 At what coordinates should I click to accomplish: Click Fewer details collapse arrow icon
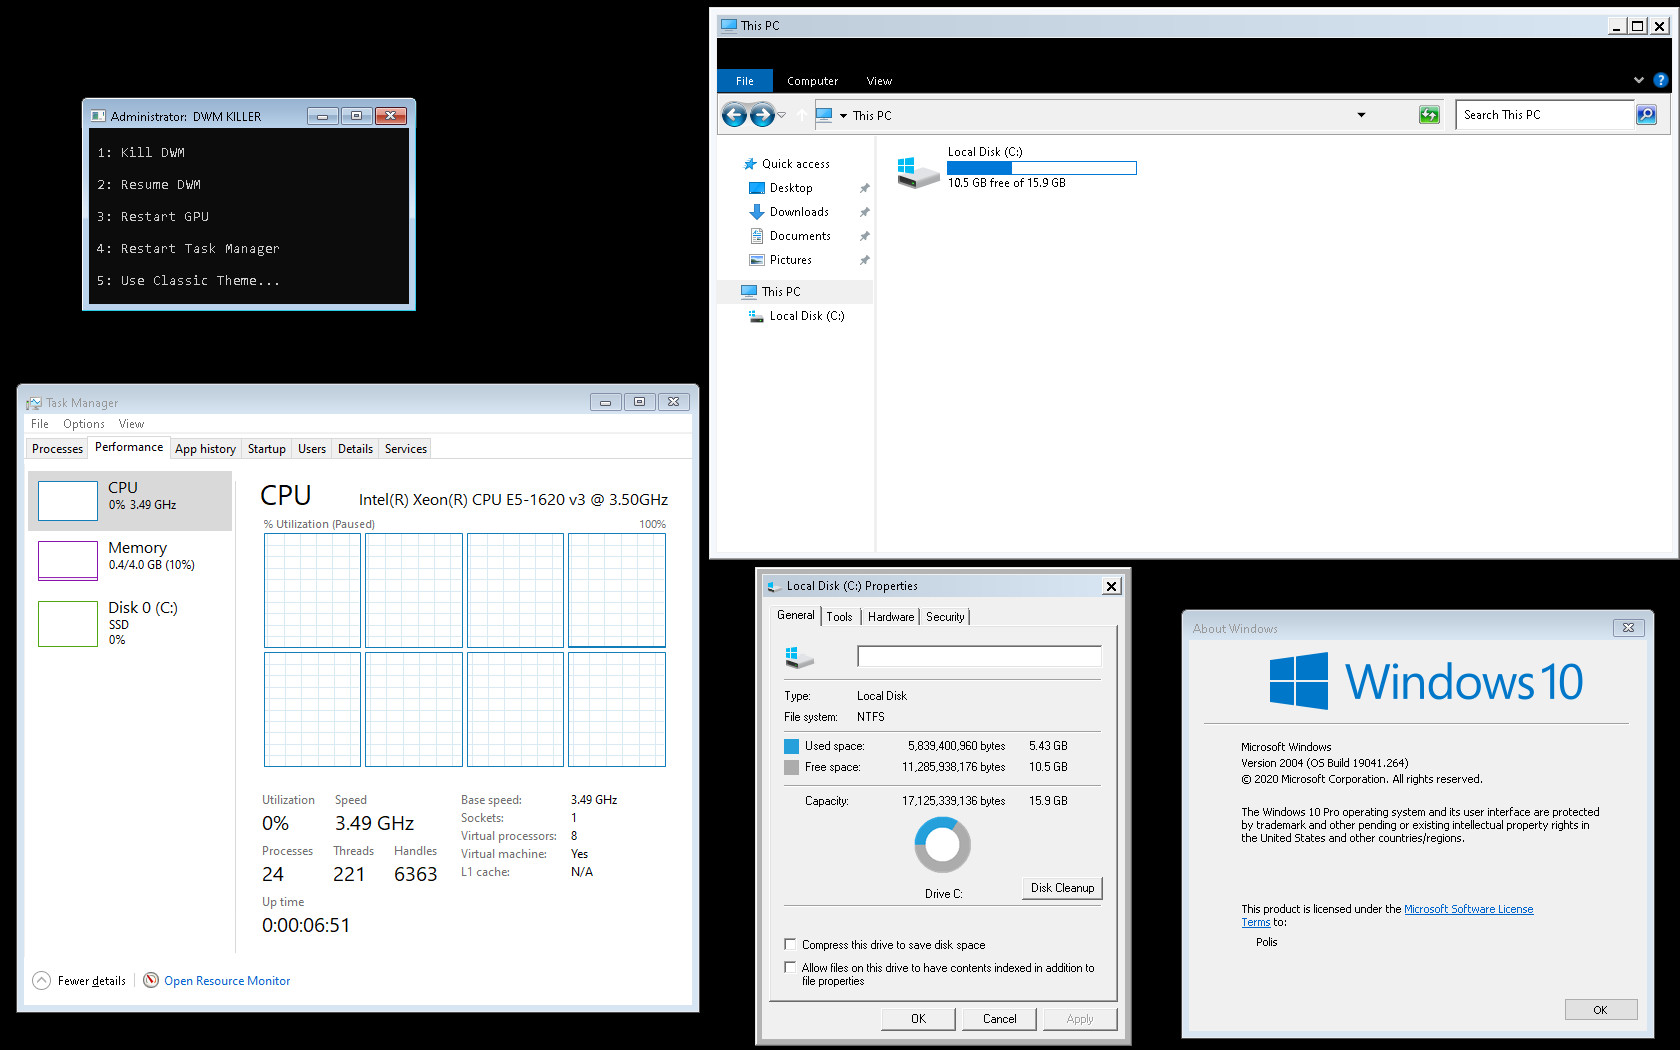pos(41,981)
